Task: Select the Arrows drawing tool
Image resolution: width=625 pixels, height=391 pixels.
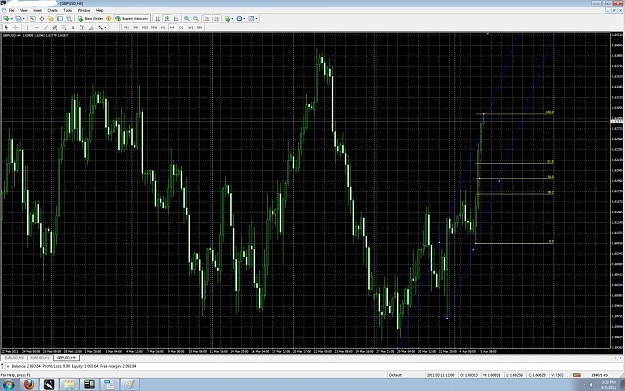Action: coord(100,28)
